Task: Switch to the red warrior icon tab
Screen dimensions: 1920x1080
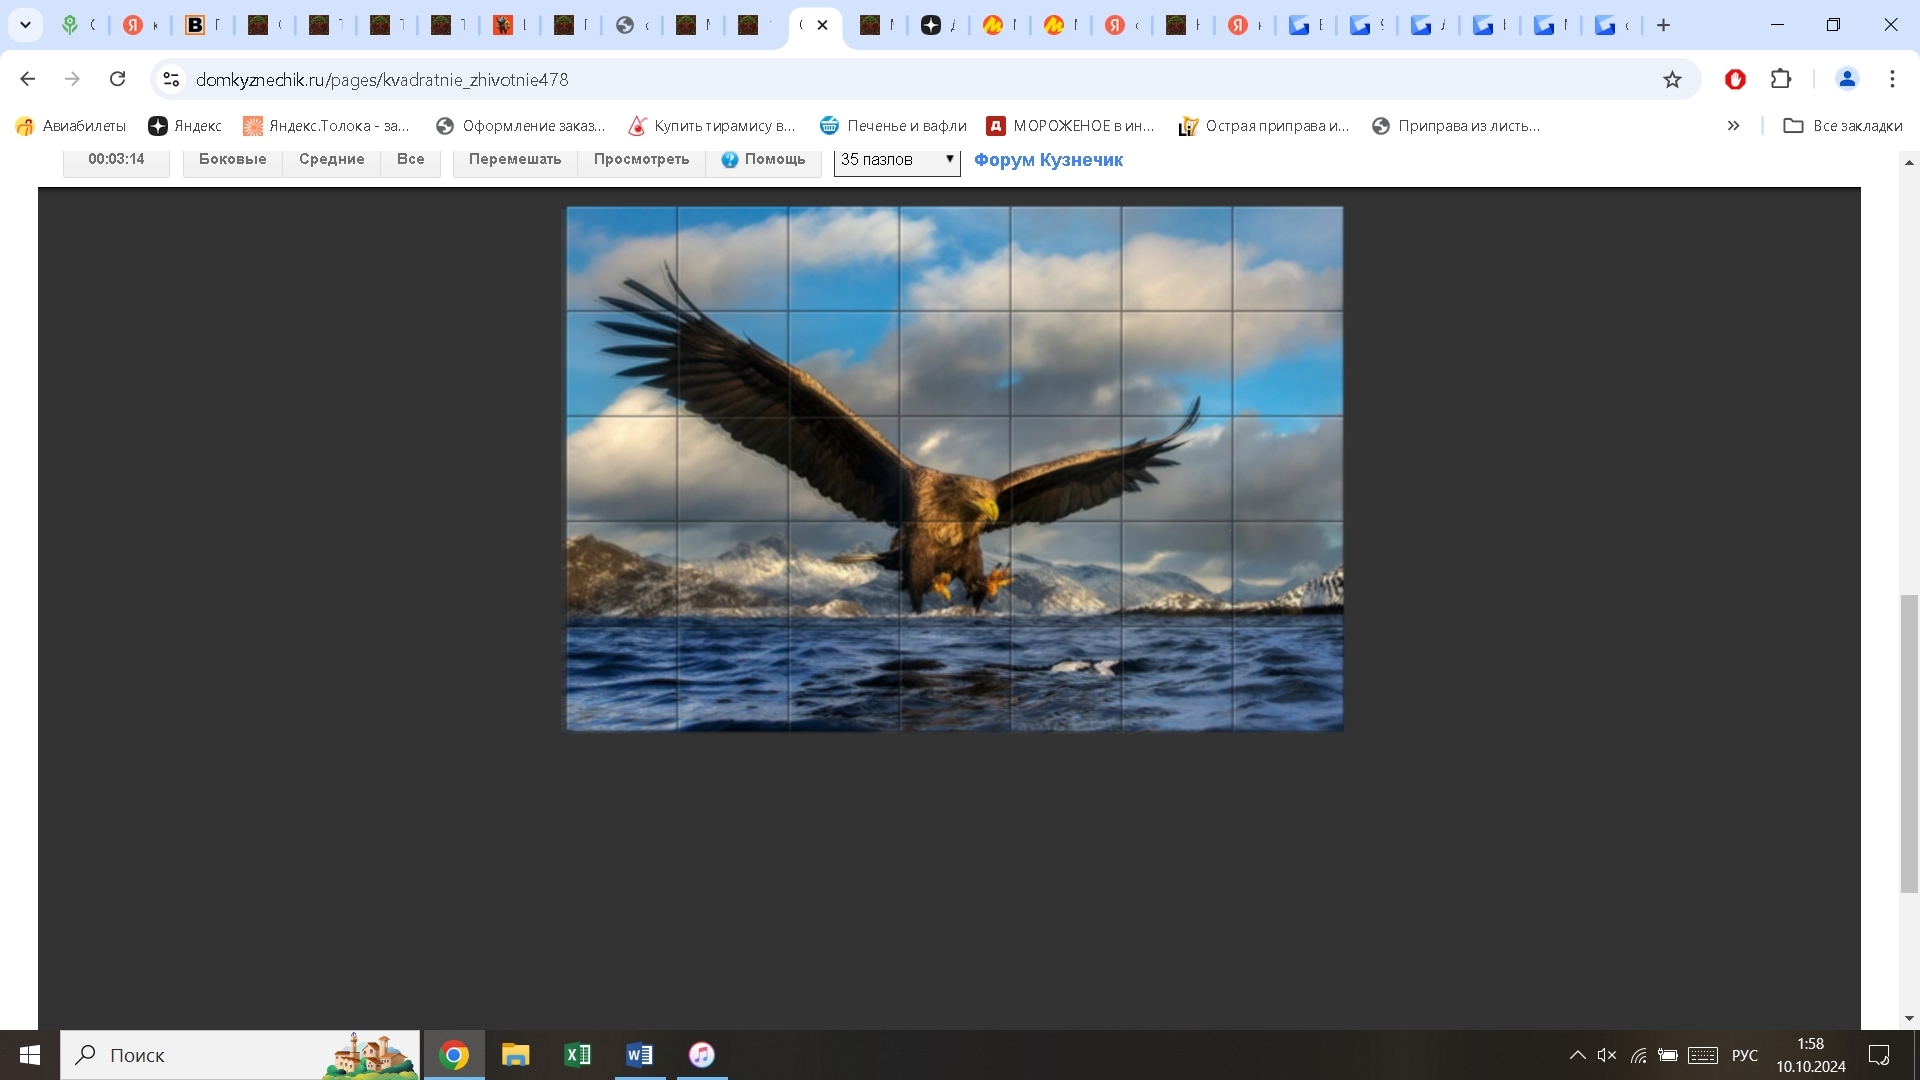Action: coord(502,25)
